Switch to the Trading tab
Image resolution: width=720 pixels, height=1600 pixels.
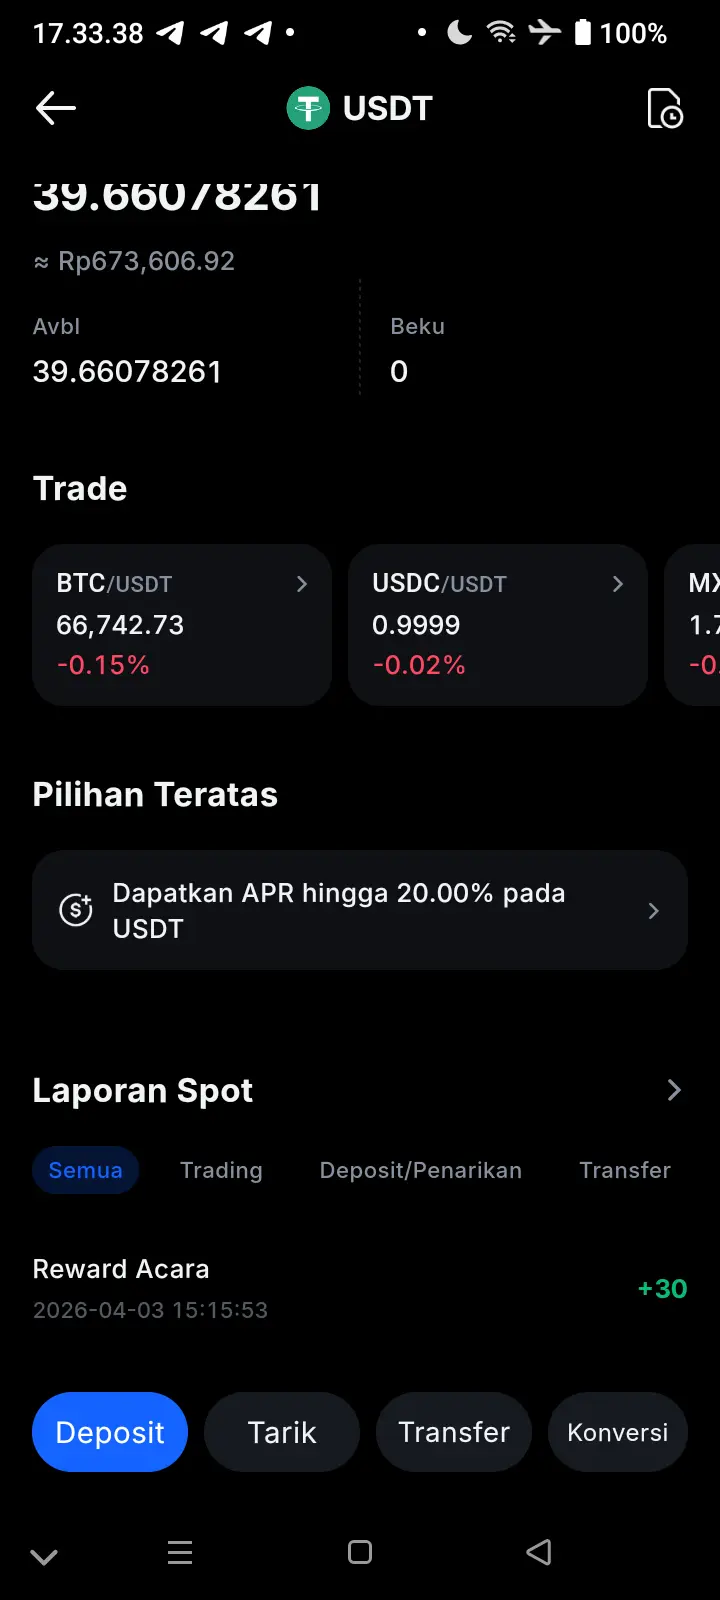coord(221,1170)
